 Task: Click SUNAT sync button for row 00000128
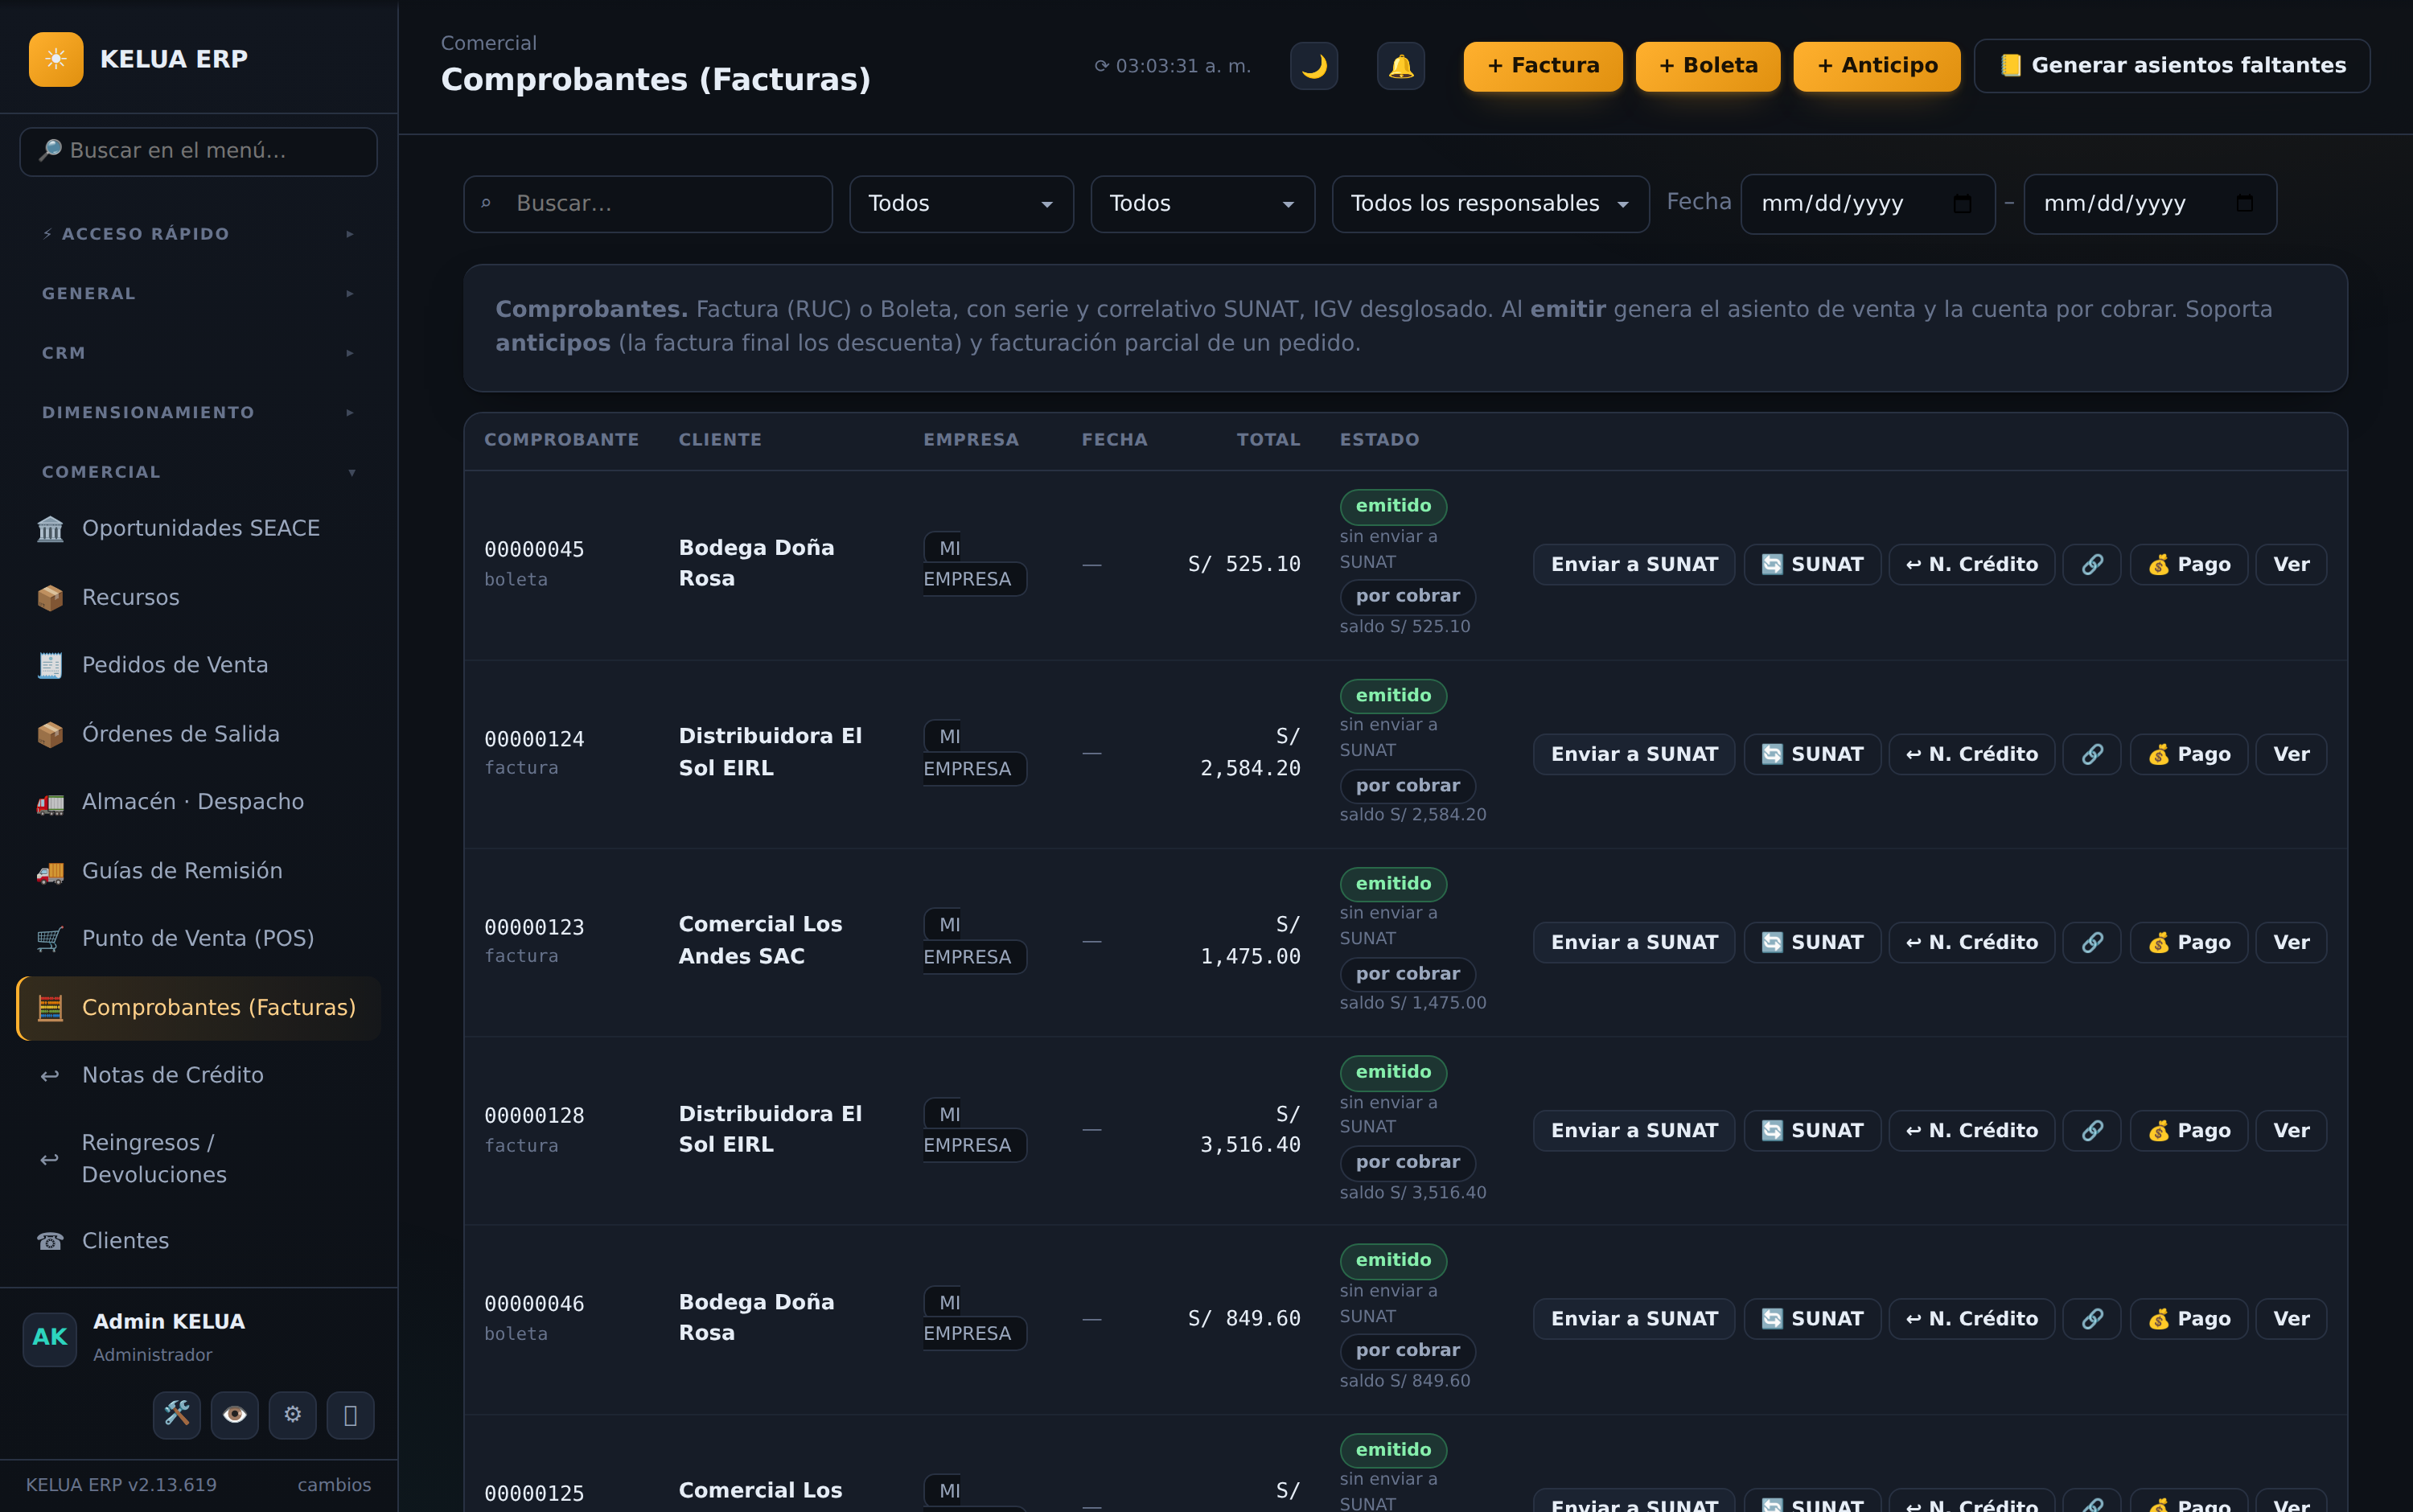pos(1812,1130)
